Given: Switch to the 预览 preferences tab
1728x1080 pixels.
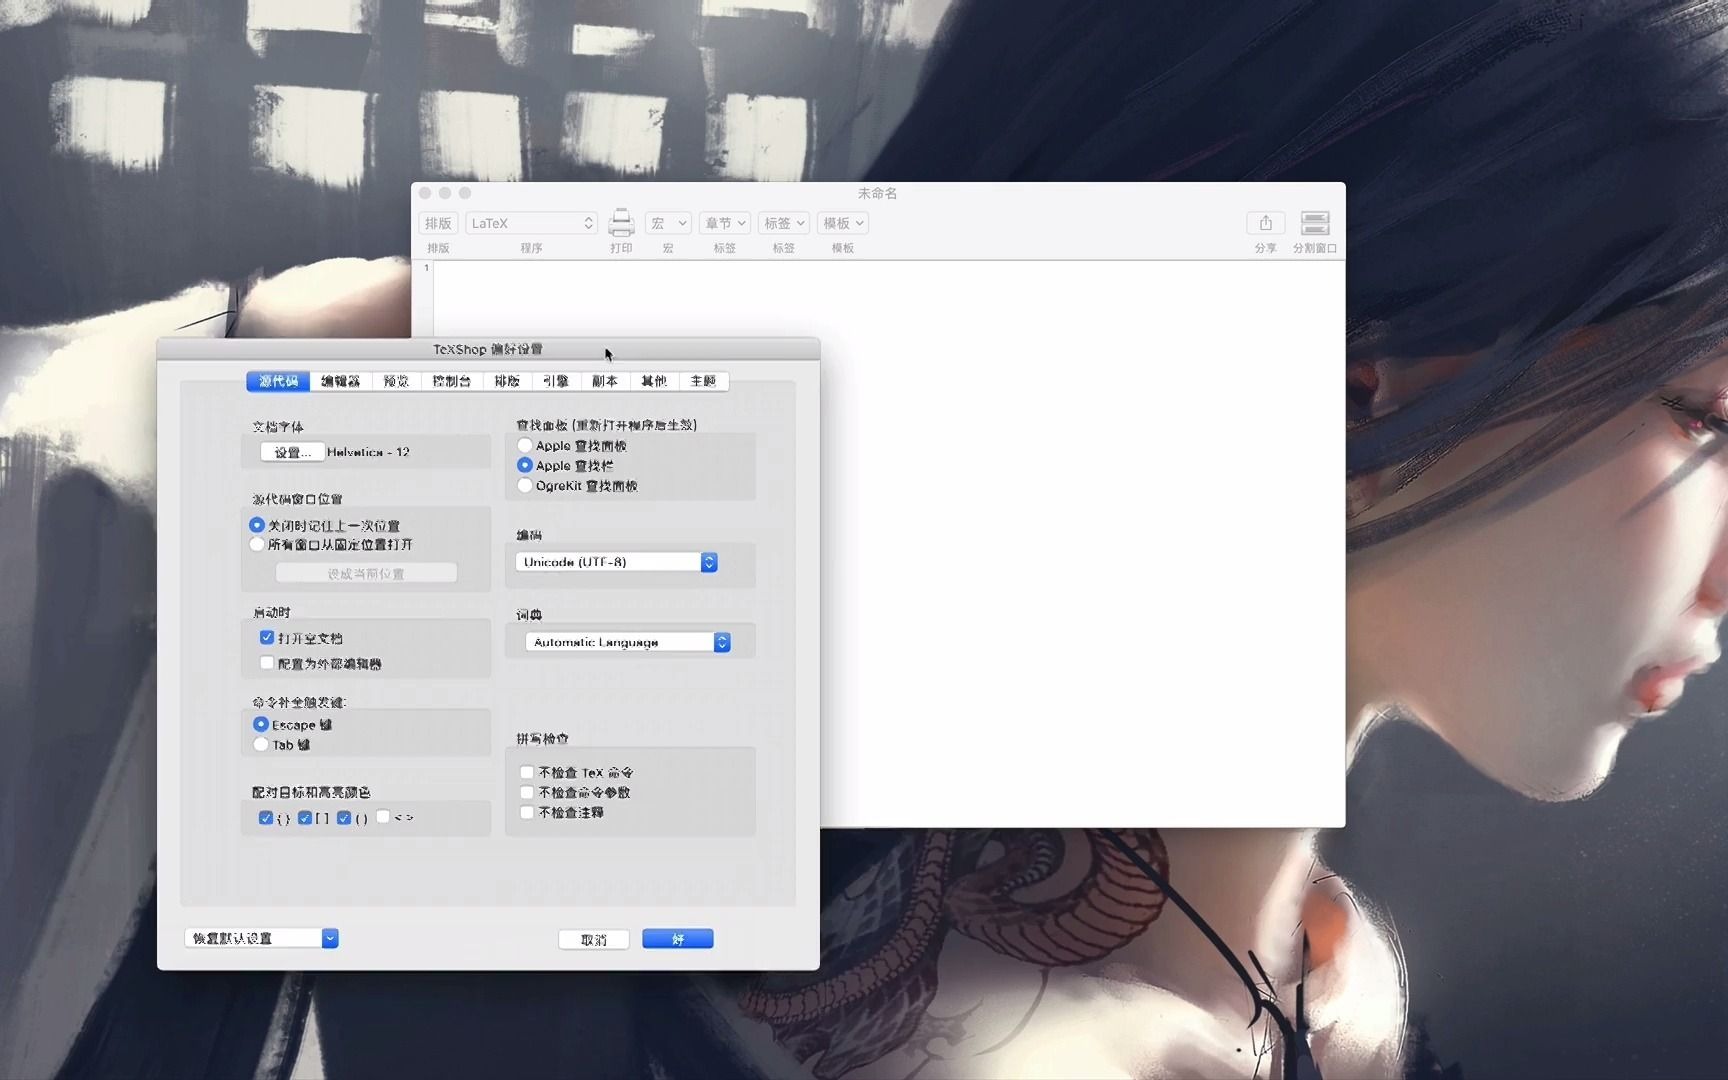Looking at the screenshot, I should click(x=396, y=381).
